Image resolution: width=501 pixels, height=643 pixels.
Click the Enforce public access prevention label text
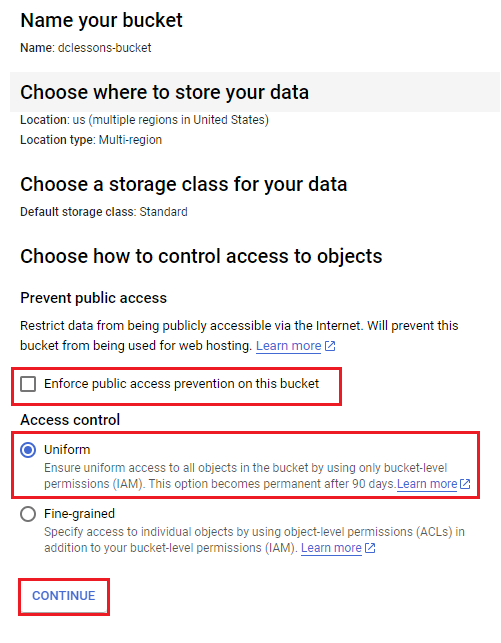(x=181, y=384)
